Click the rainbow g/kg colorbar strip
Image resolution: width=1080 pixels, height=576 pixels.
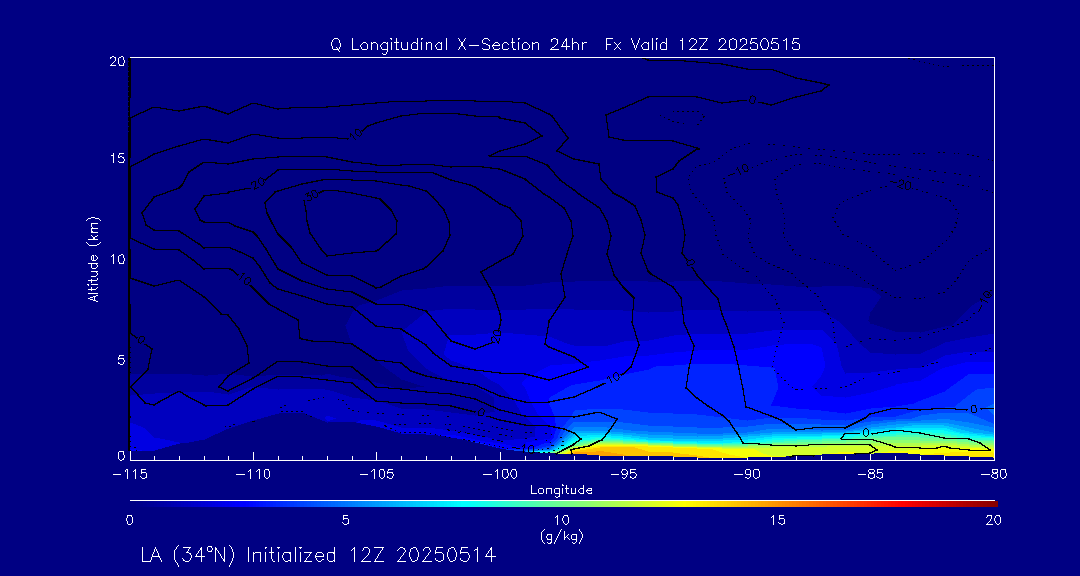pos(563,504)
